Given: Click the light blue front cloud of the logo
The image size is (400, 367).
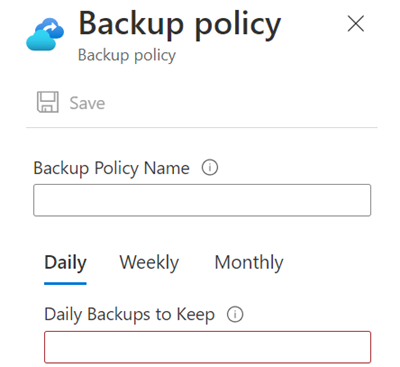Looking at the screenshot, I should 41,41.
